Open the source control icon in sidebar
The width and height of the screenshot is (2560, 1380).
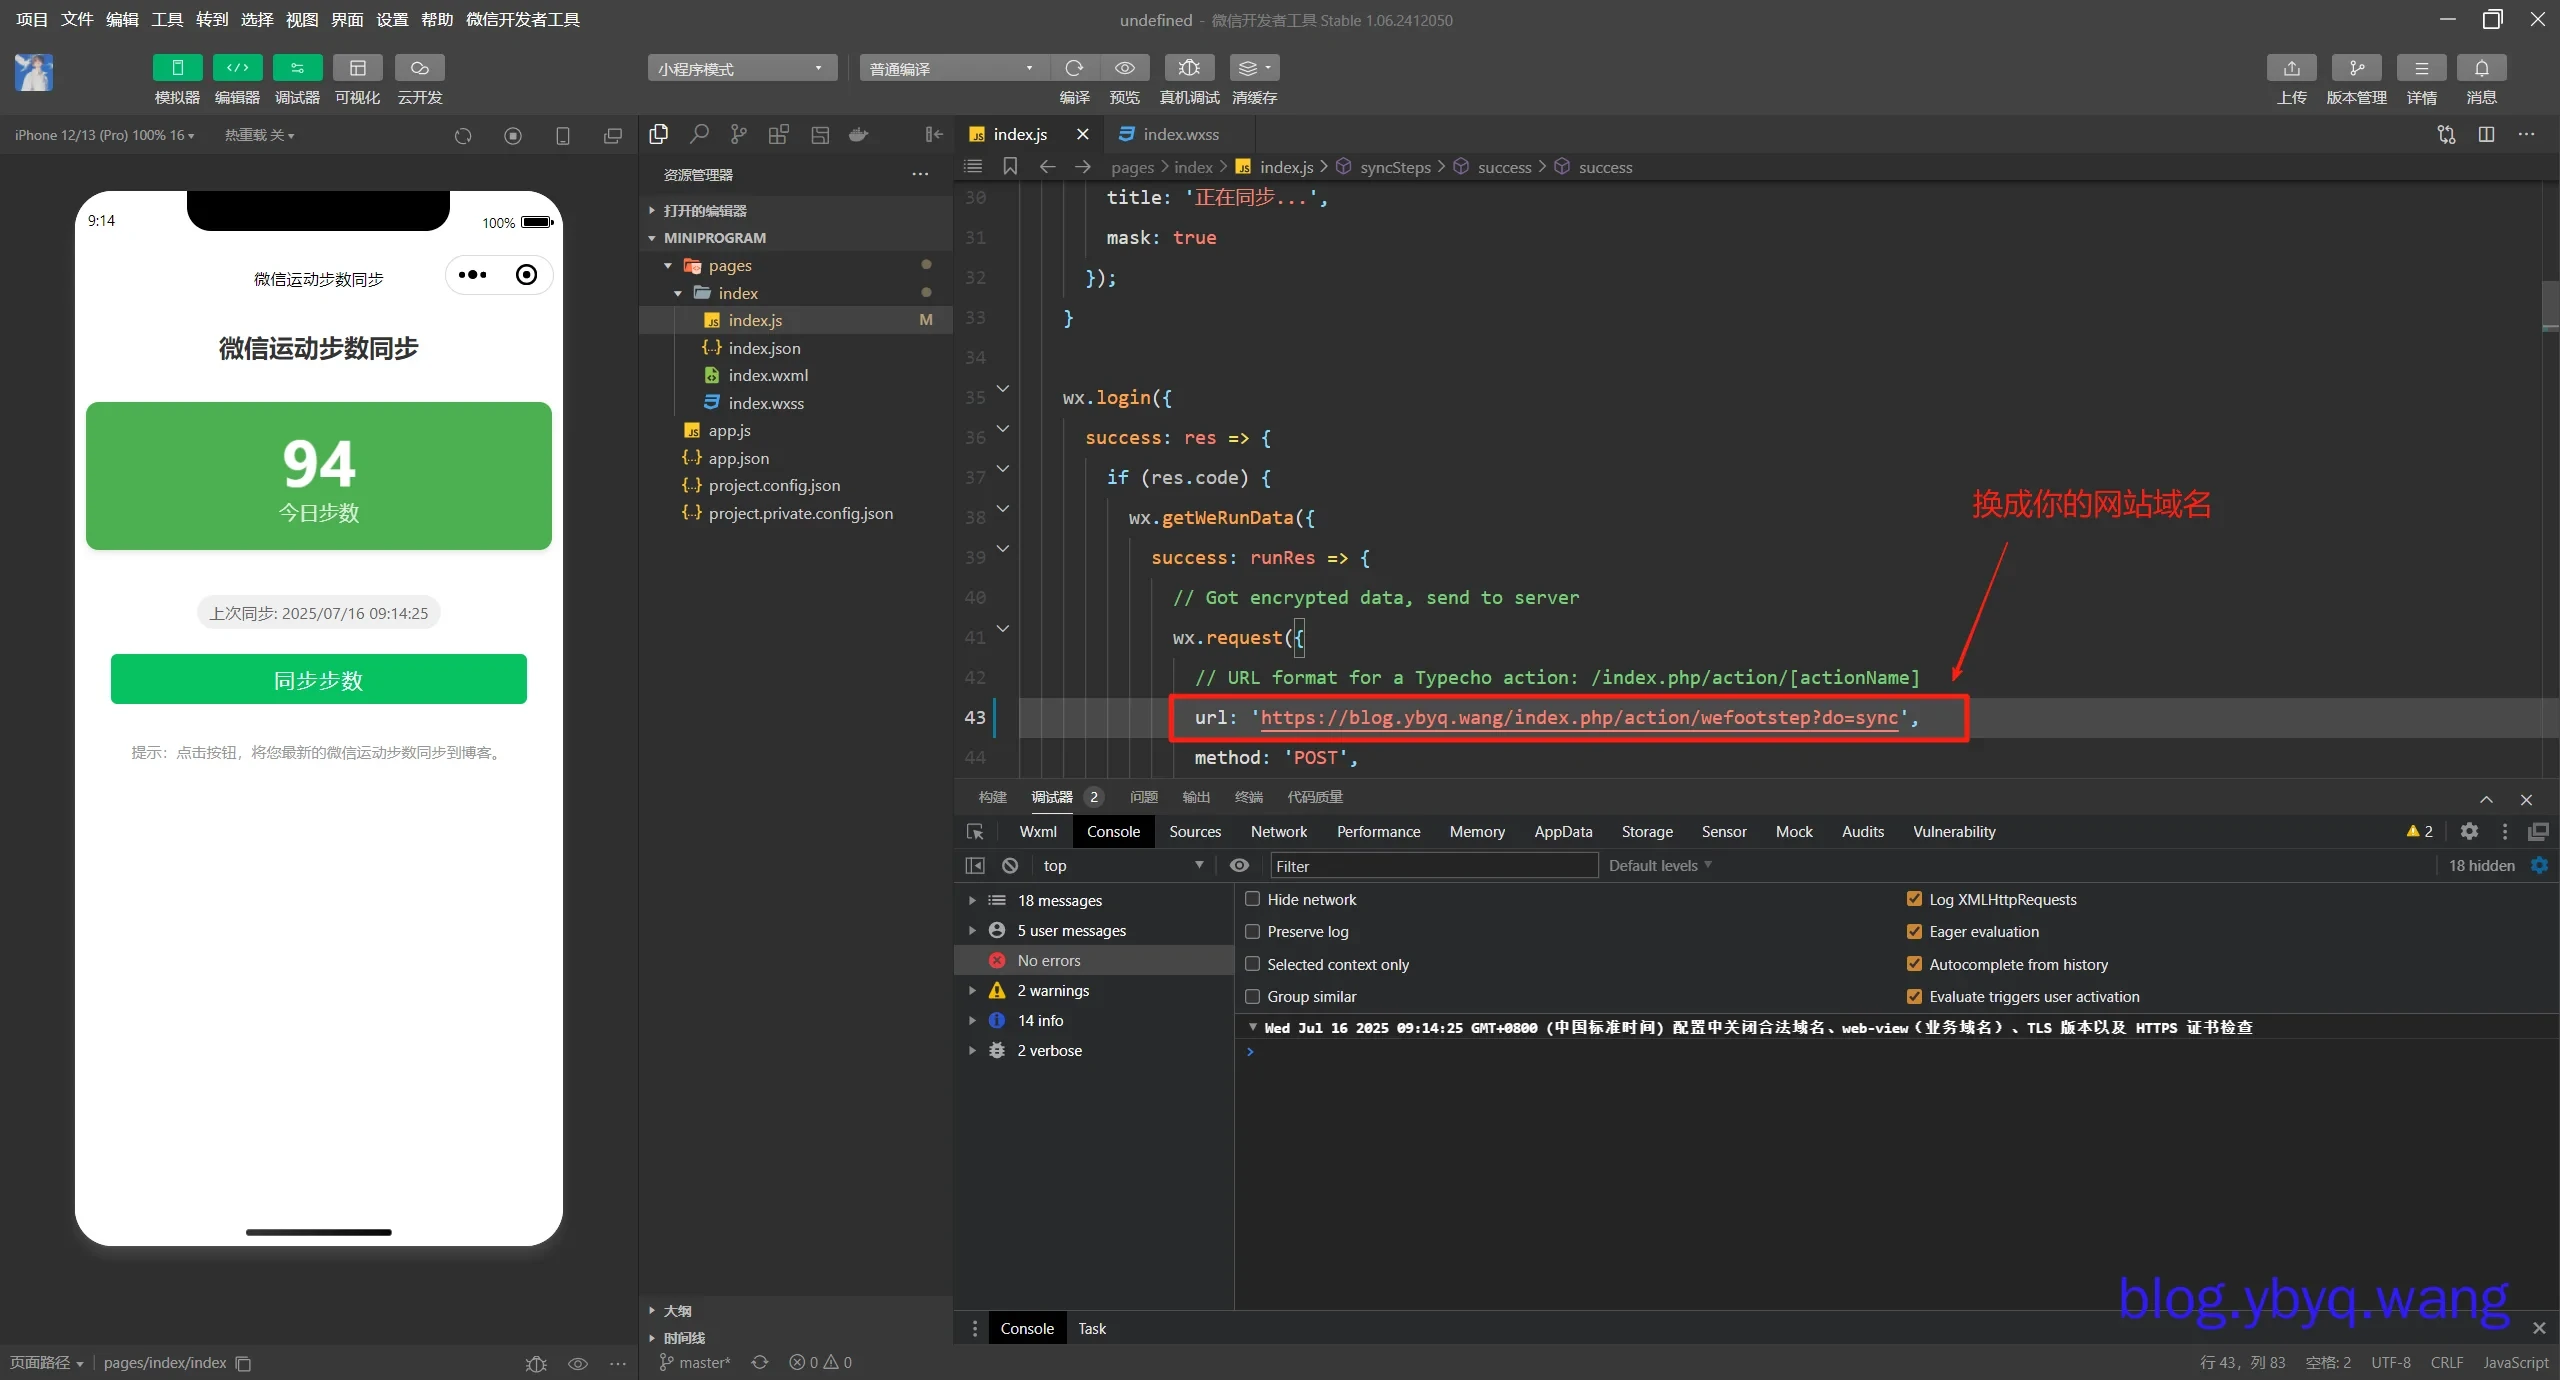[738, 134]
